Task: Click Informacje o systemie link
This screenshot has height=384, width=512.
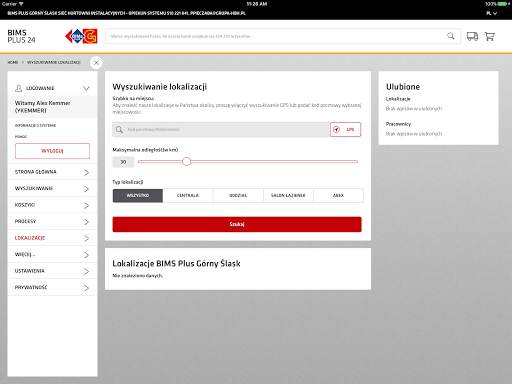Action: 35,125
